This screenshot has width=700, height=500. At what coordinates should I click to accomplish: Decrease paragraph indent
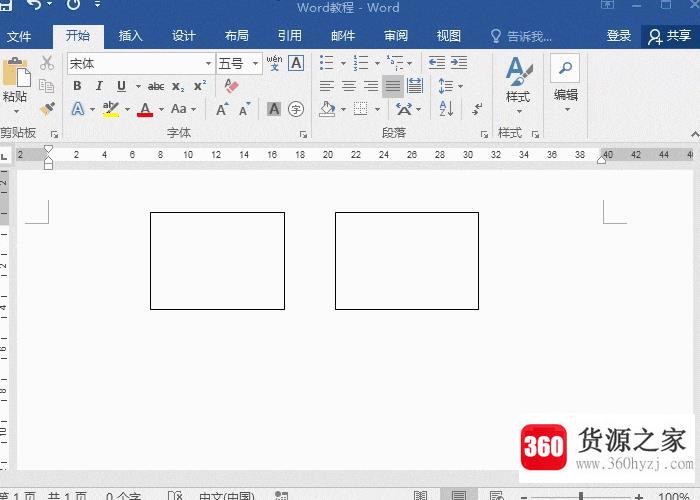tap(437, 63)
